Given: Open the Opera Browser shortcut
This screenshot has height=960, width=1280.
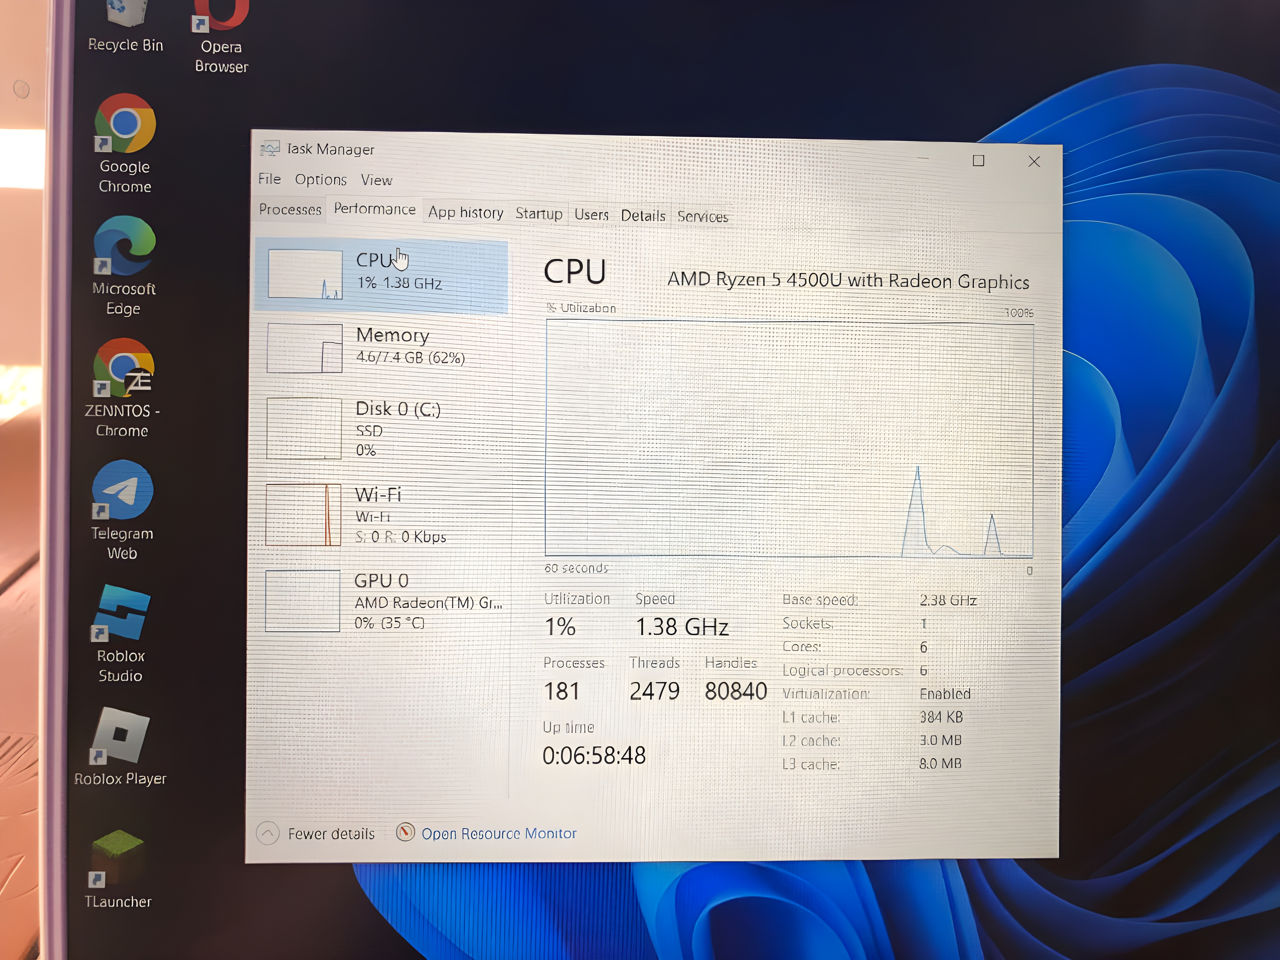Looking at the screenshot, I should 221,20.
